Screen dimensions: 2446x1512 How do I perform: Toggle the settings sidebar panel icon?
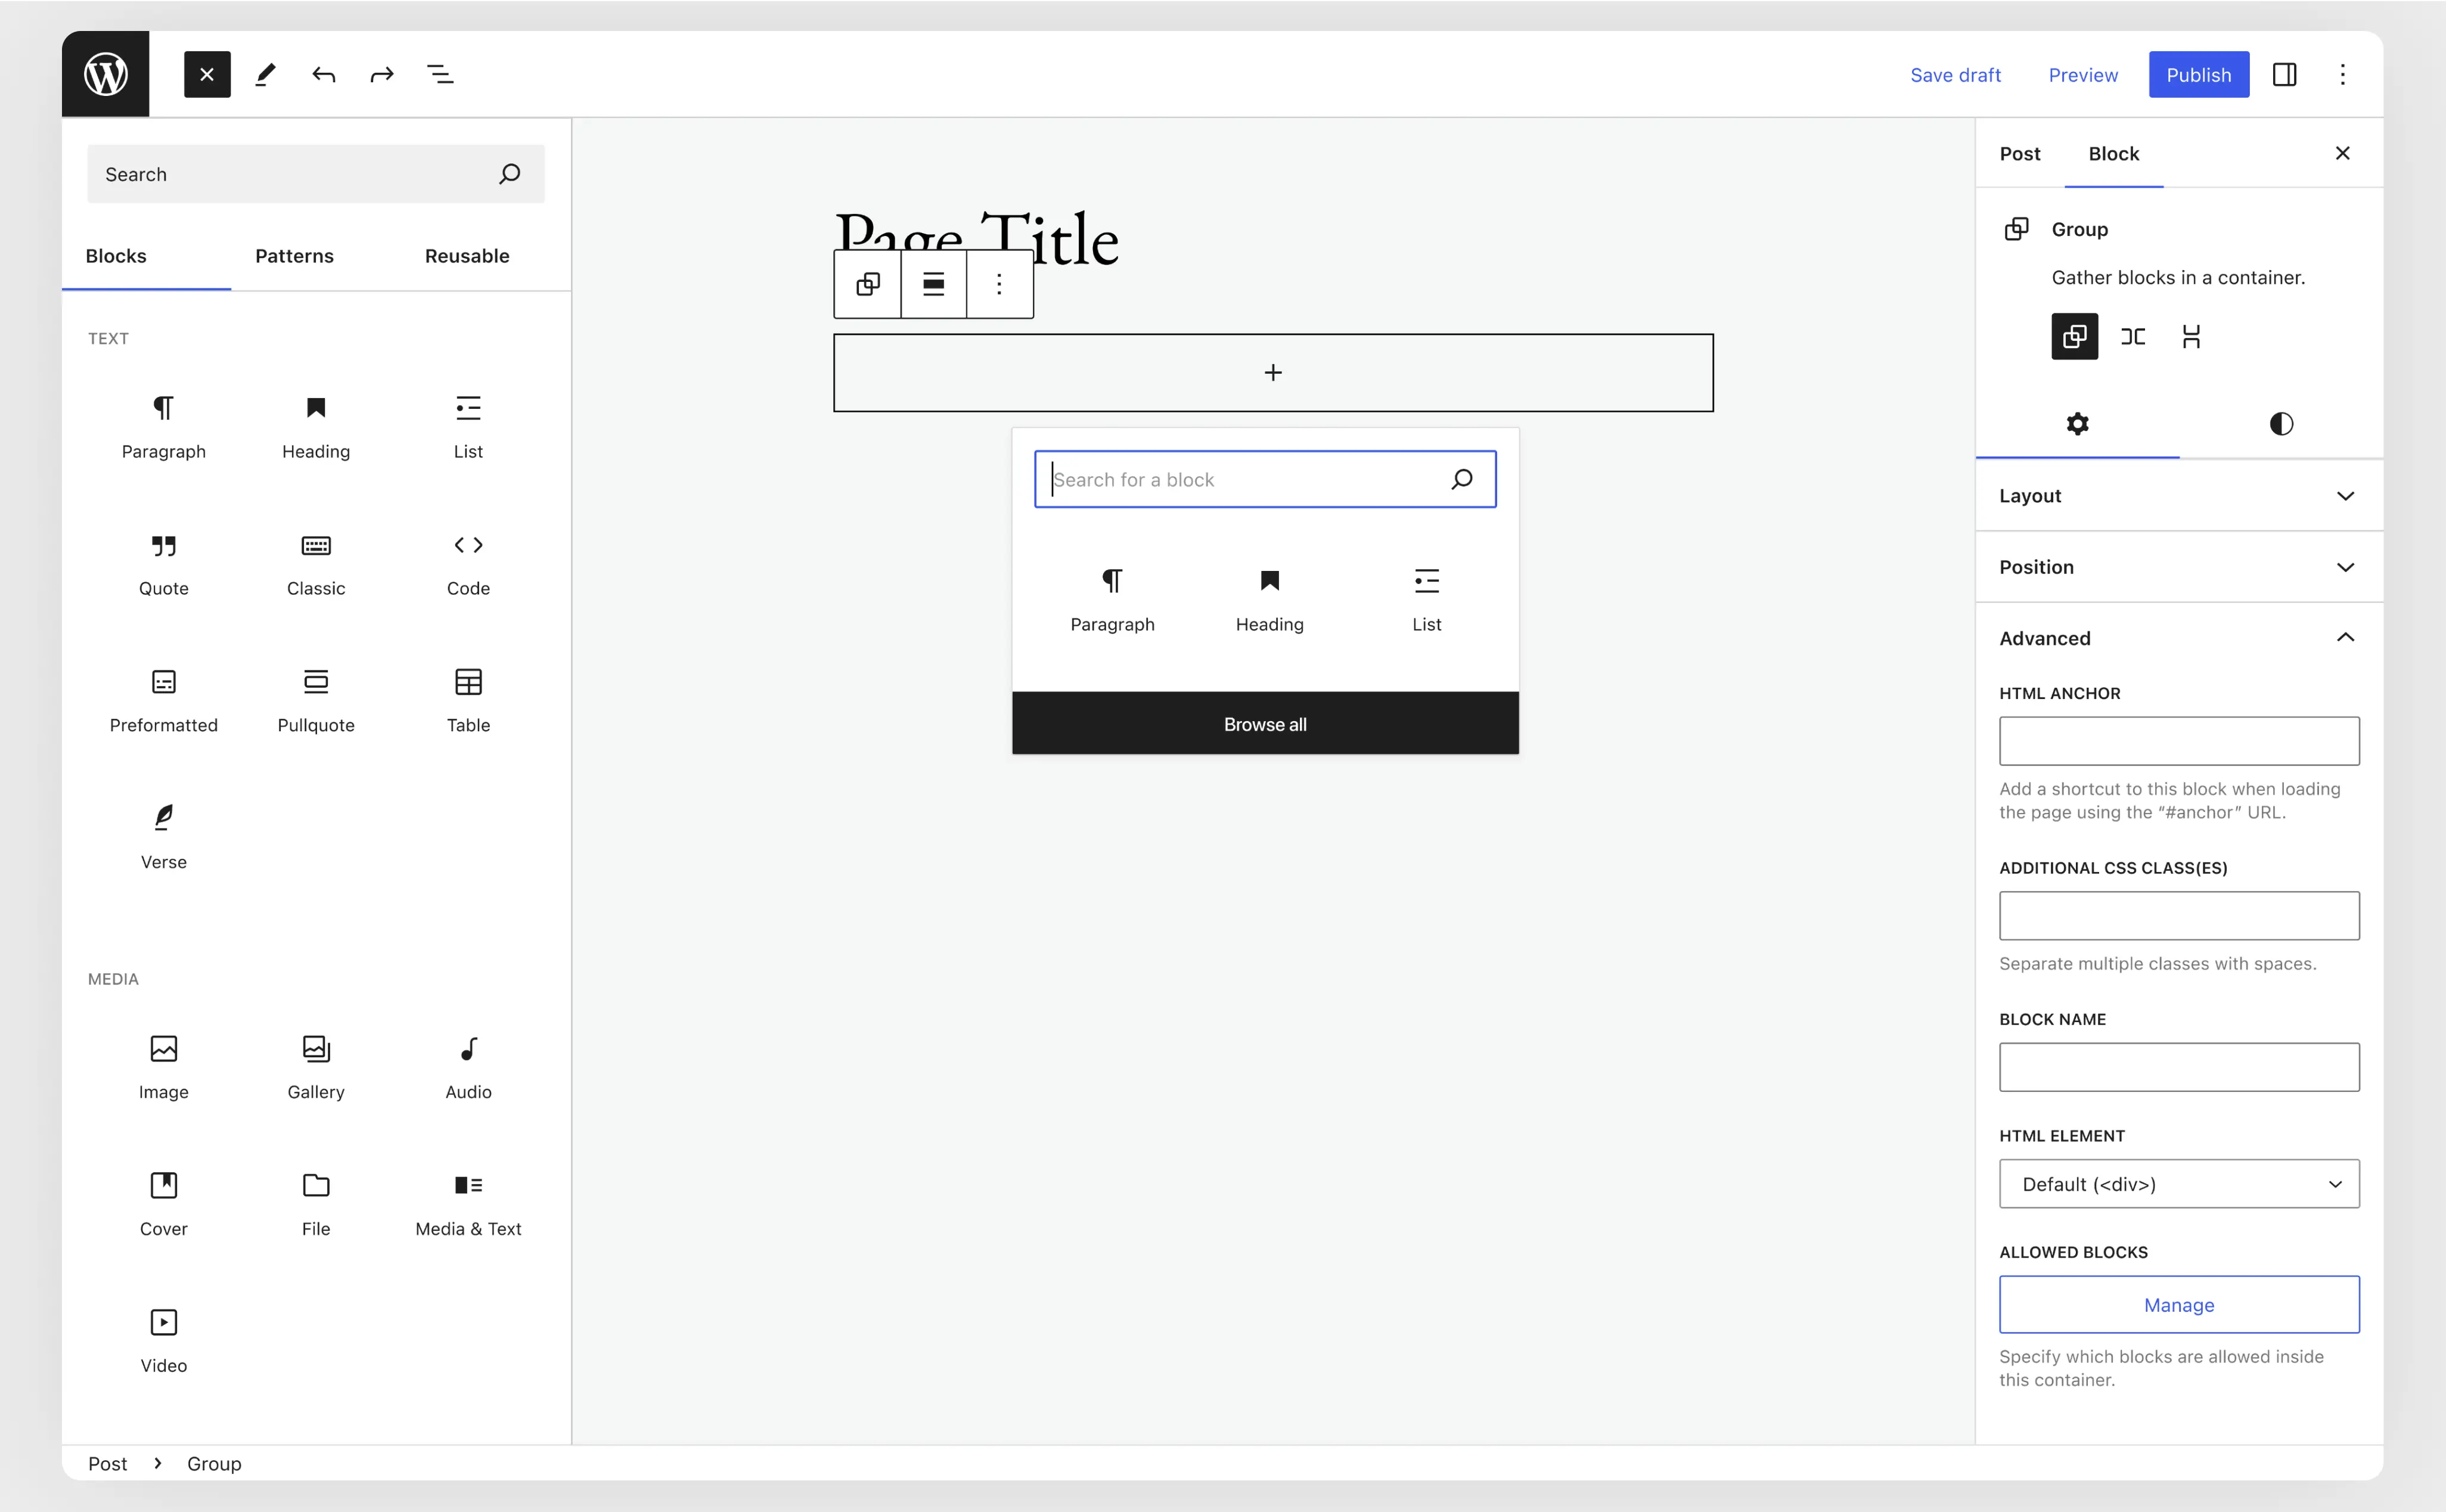coord(2284,74)
